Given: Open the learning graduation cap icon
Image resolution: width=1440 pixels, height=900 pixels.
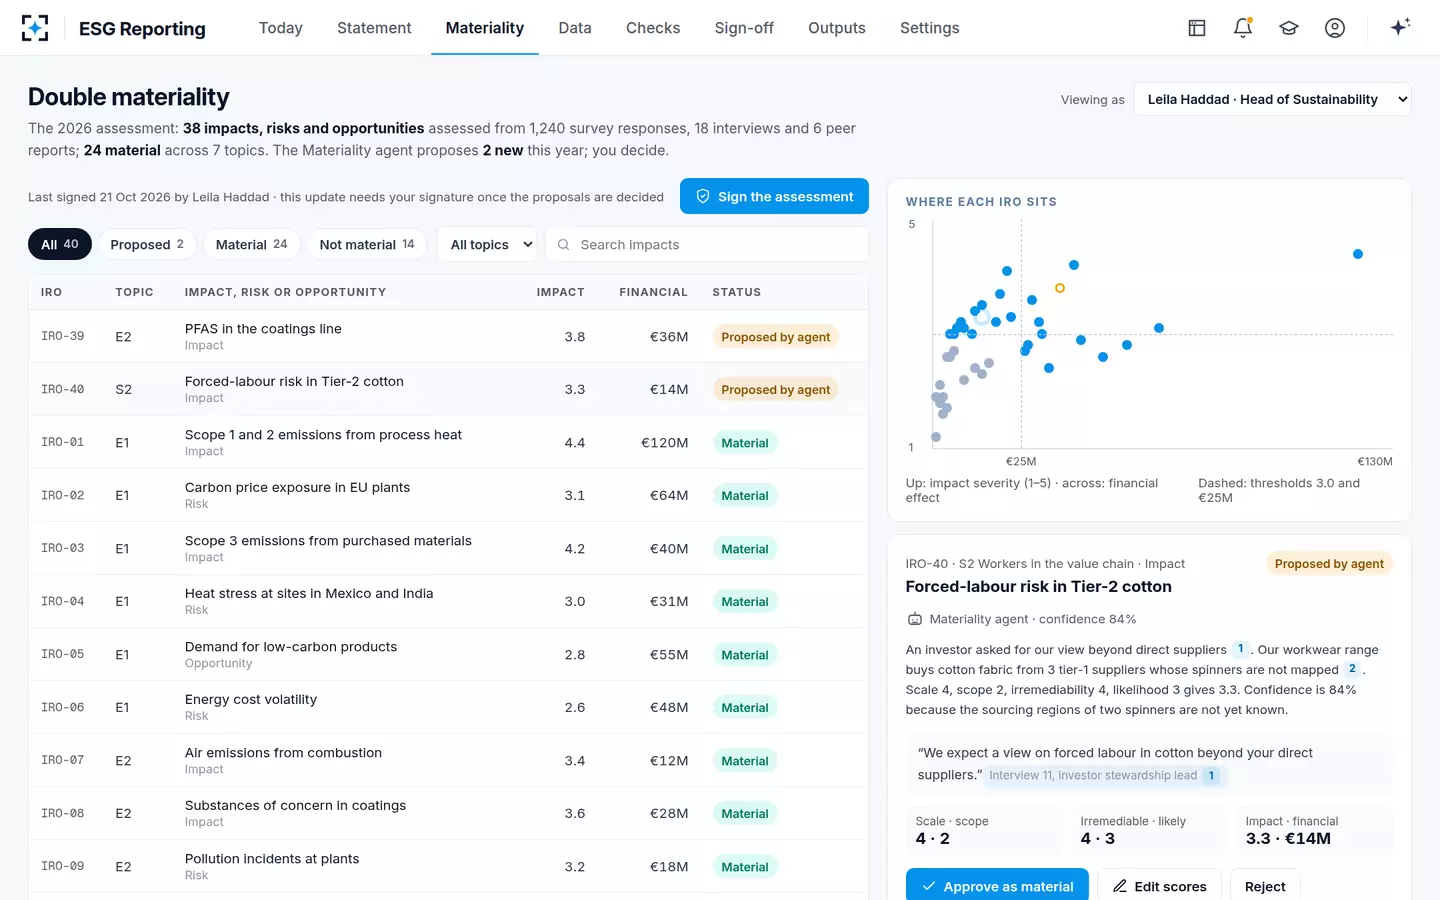Looking at the screenshot, I should 1289,28.
